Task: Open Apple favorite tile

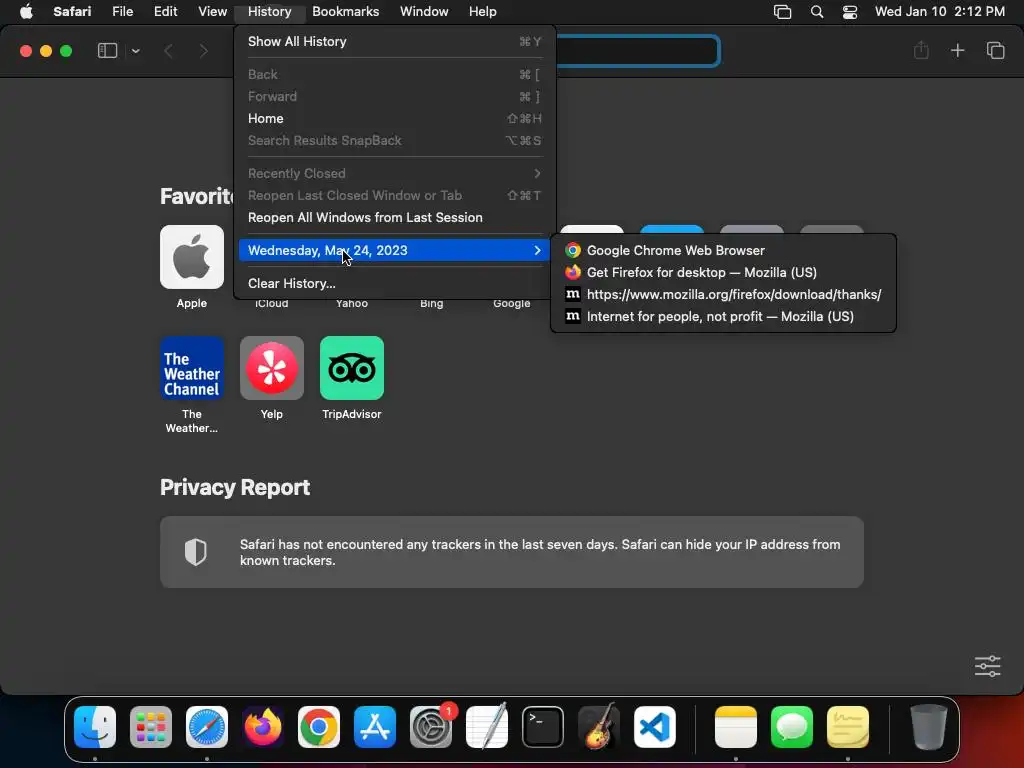Action: (191, 257)
